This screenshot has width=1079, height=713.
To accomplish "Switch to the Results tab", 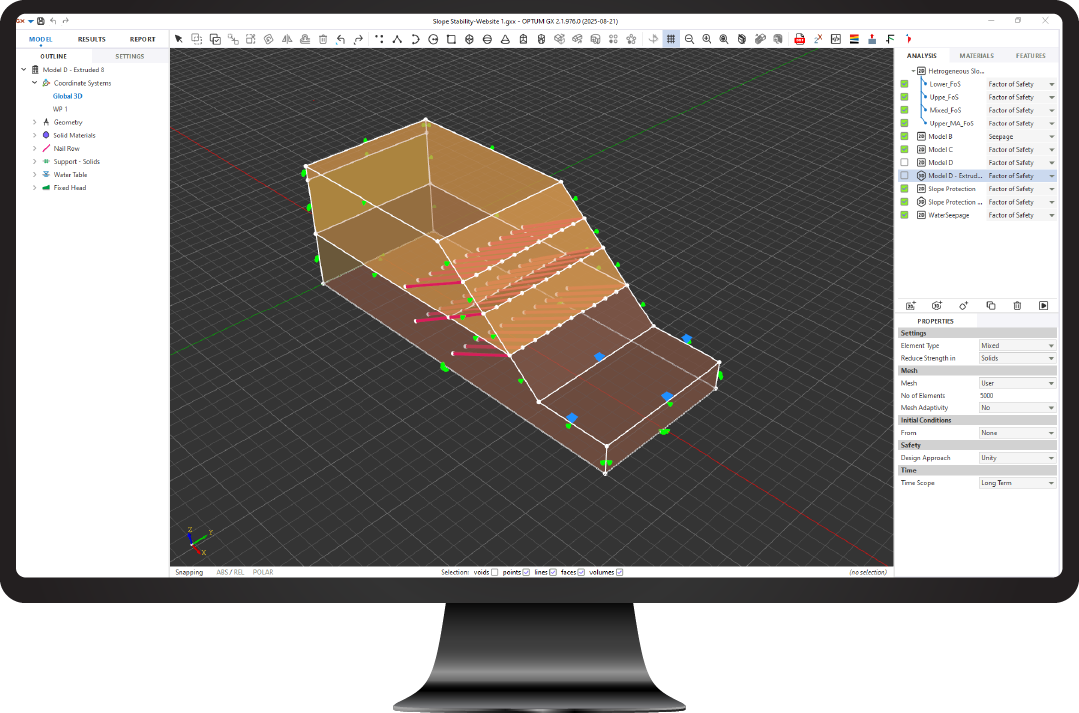I will [92, 39].
